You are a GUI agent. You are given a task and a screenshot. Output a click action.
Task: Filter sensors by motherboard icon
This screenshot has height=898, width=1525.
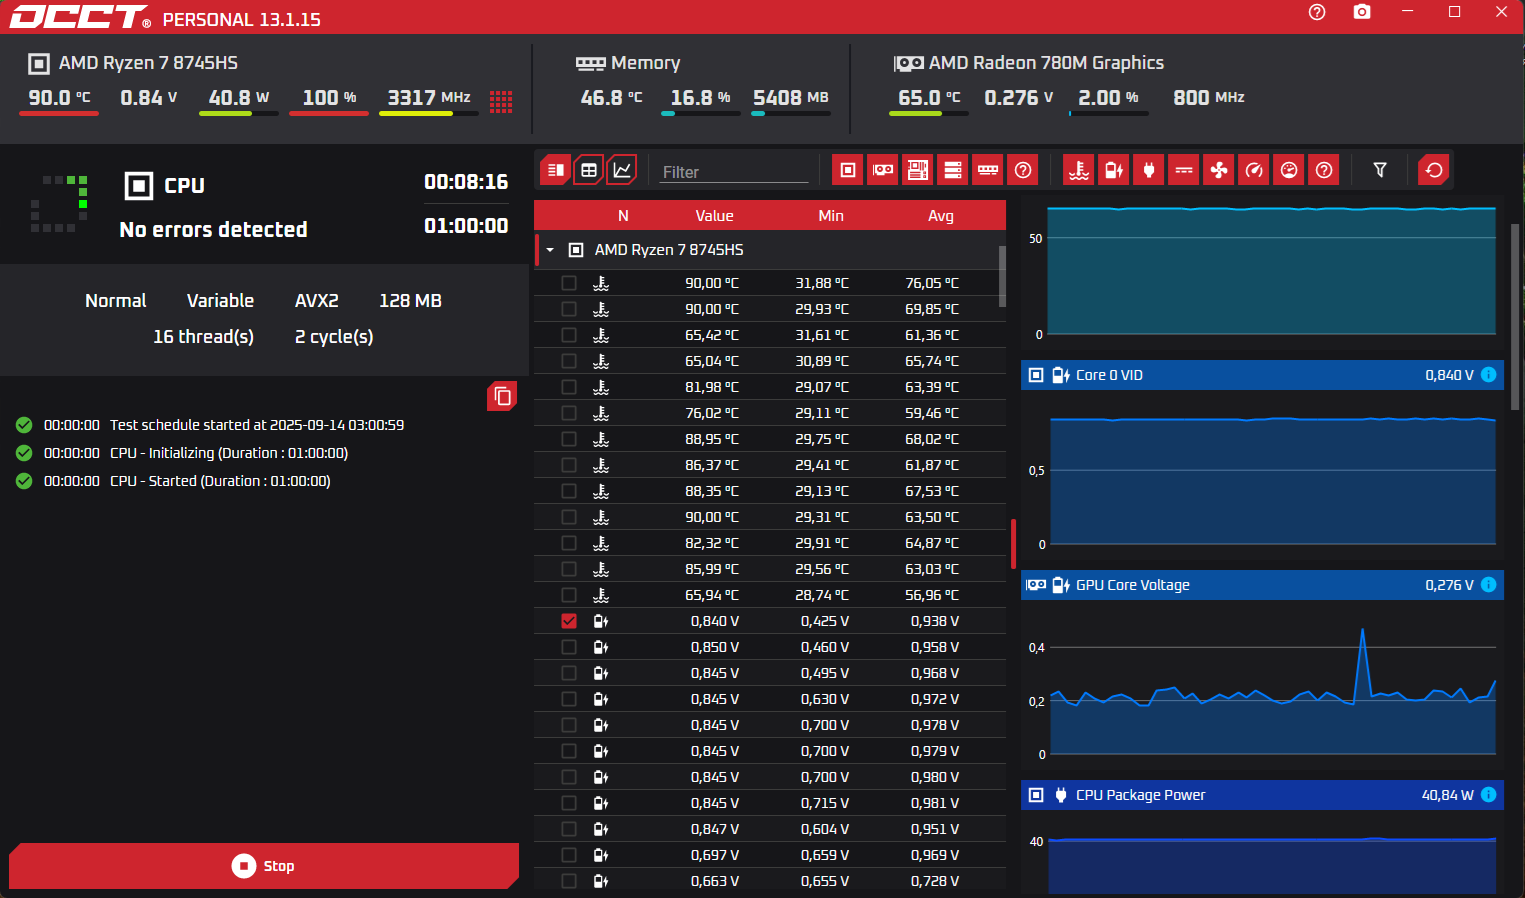[918, 170]
